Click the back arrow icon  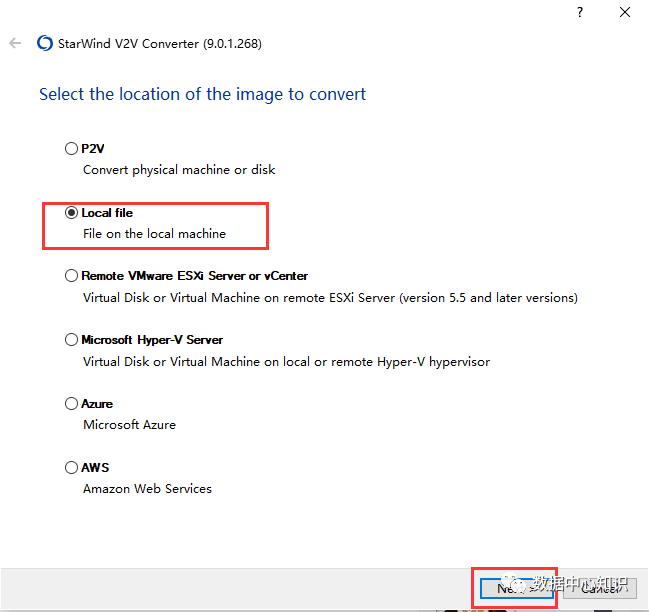tap(15, 44)
